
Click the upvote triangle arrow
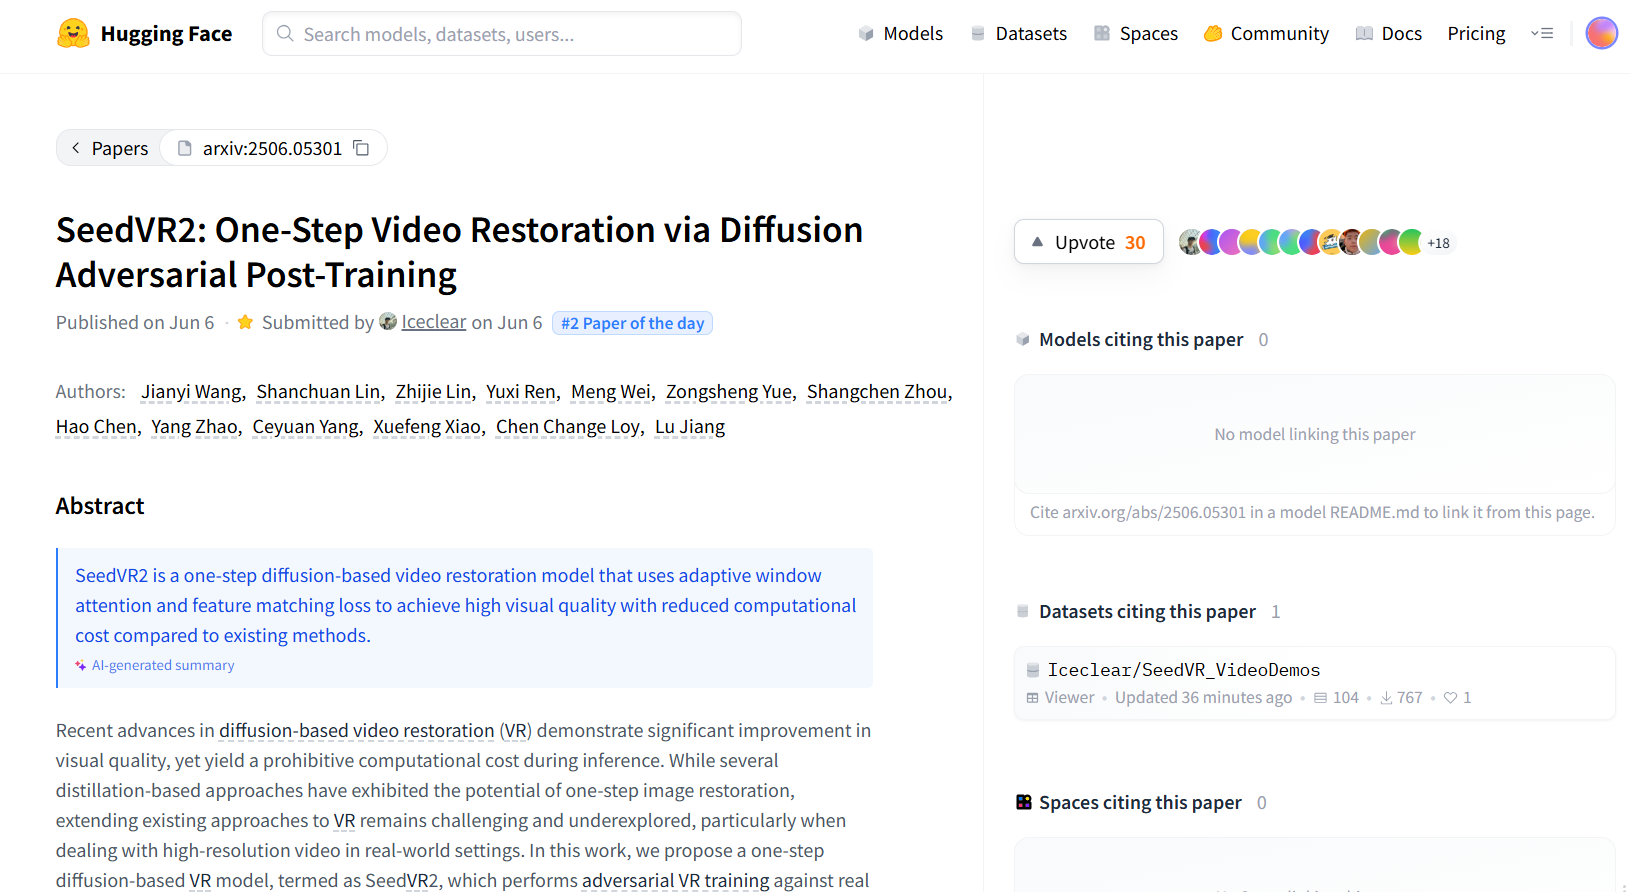tap(1037, 242)
